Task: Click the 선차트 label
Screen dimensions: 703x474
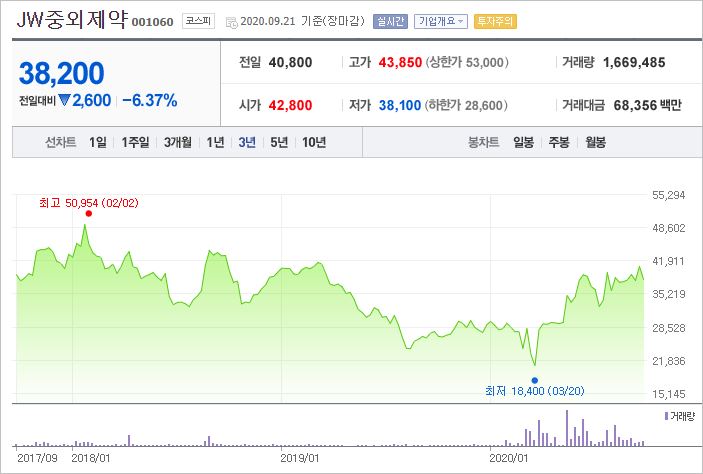Action: (61, 142)
